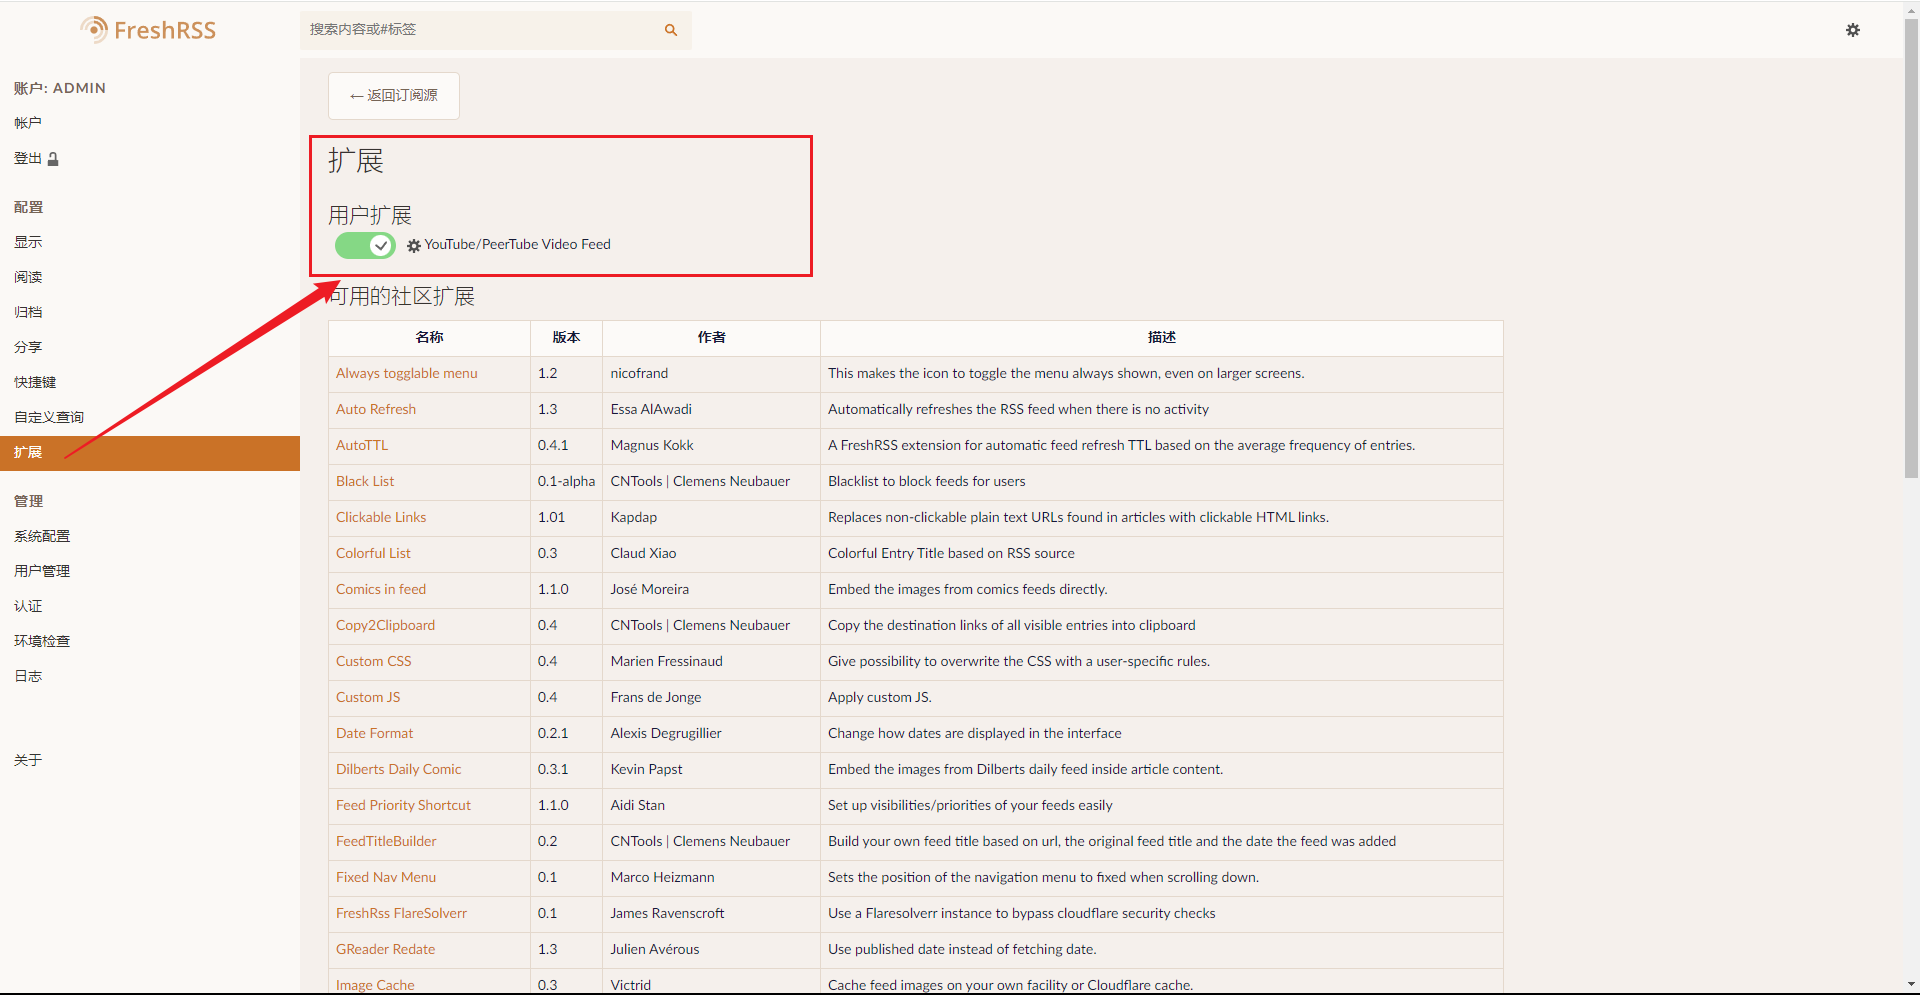This screenshot has height=995, width=1920.
Task: Select 扩展 in the sidebar
Action: pyautogui.click(x=28, y=452)
